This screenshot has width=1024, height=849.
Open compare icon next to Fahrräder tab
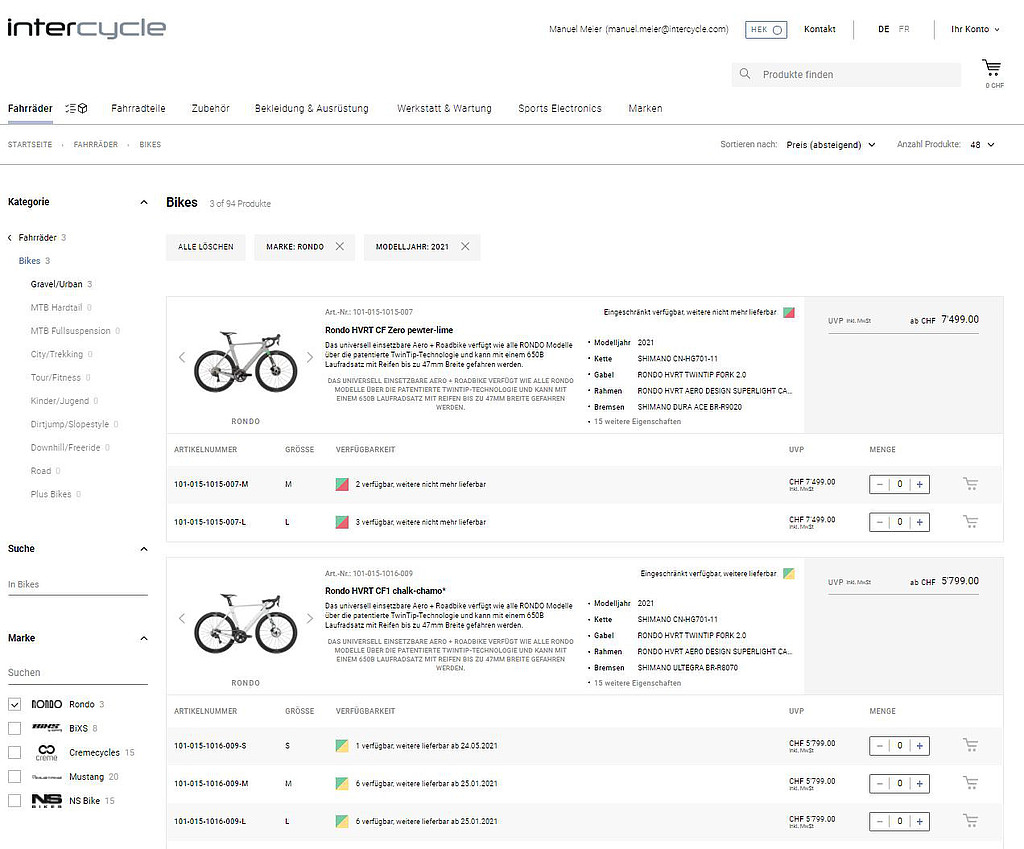tap(77, 108)
